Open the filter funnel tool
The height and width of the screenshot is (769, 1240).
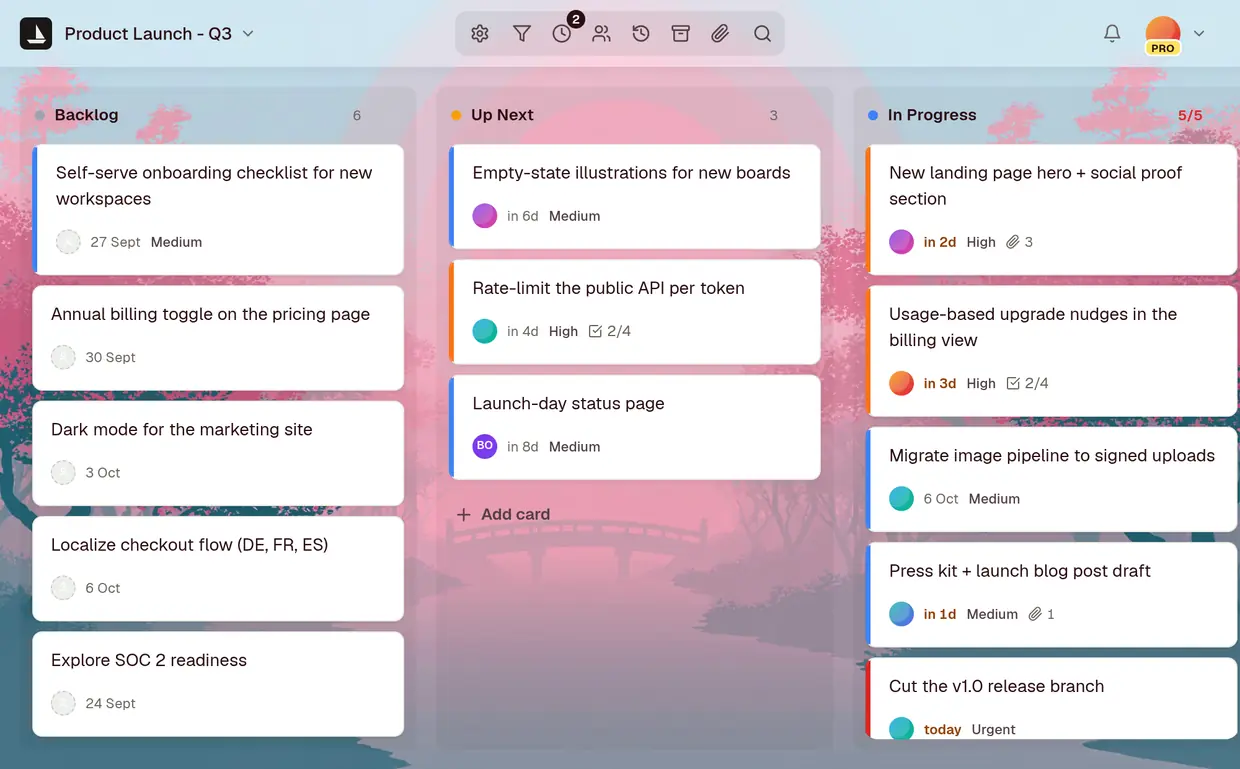click(x=522, y=34)
